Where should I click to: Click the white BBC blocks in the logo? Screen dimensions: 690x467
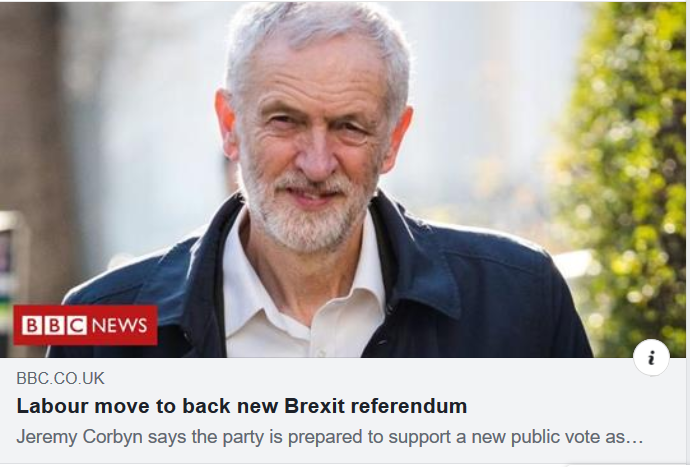coord(54,325)
